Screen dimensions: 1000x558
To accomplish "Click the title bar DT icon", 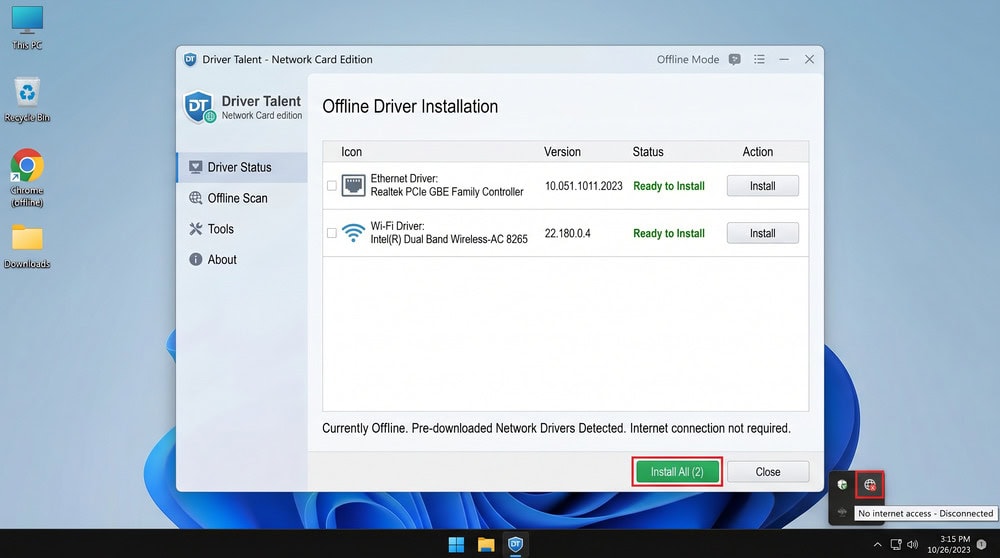I will coord(190,59).
